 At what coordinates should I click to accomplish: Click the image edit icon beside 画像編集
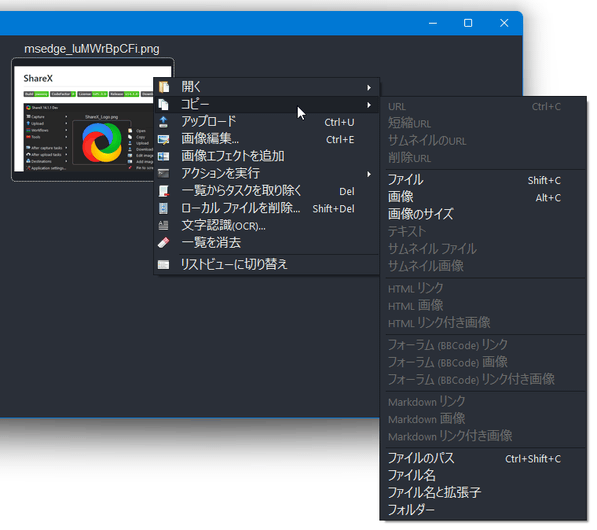click(164, 139)
